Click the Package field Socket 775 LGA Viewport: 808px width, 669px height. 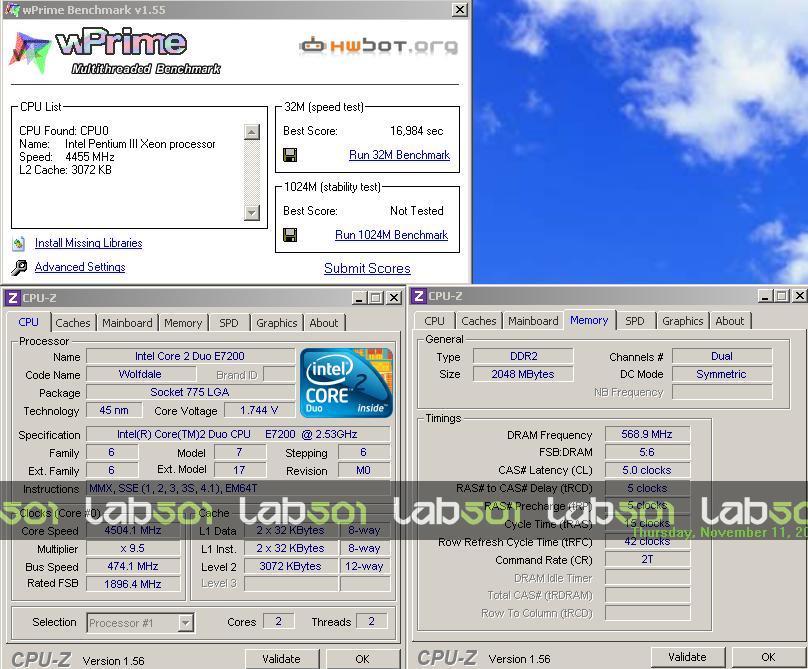(190, 392)
